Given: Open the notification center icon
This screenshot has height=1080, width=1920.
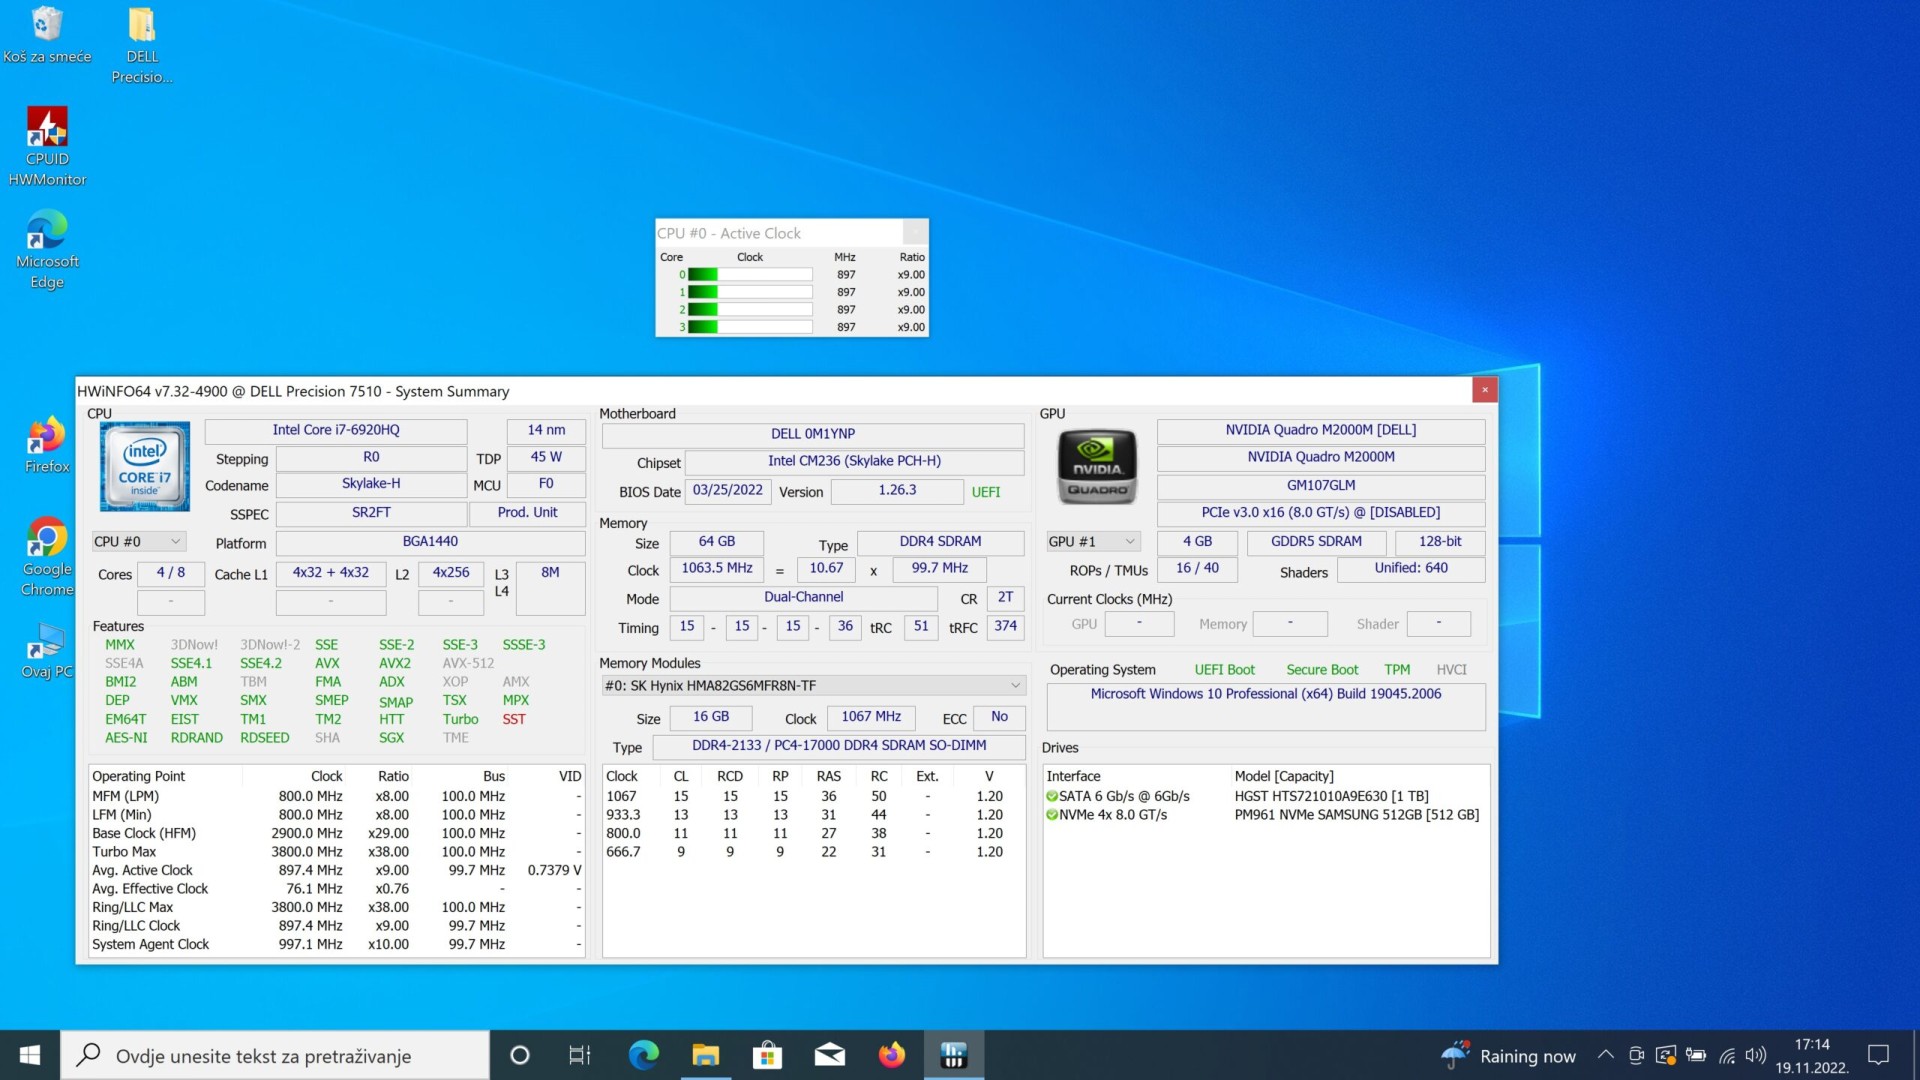Looking at the screenshot, I should [1879, 1055].
